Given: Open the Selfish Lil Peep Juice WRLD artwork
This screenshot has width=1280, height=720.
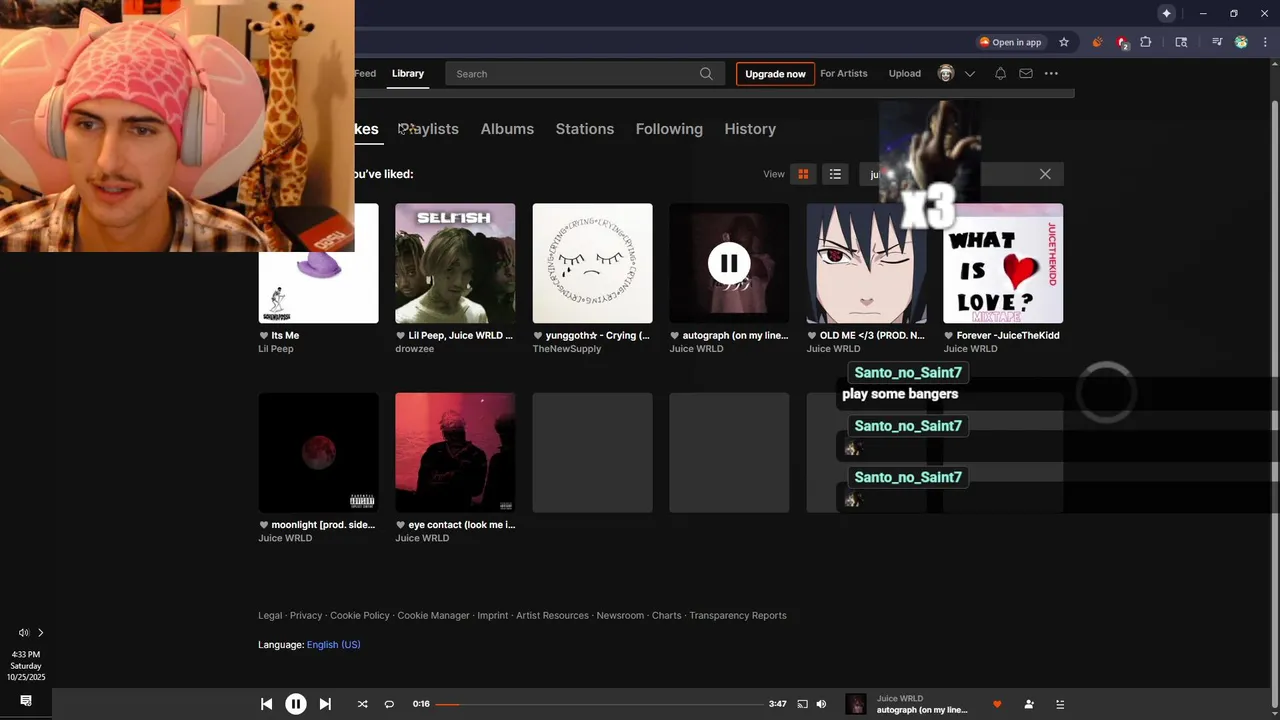Looking at the screenshot, I should tap(455, 263).
